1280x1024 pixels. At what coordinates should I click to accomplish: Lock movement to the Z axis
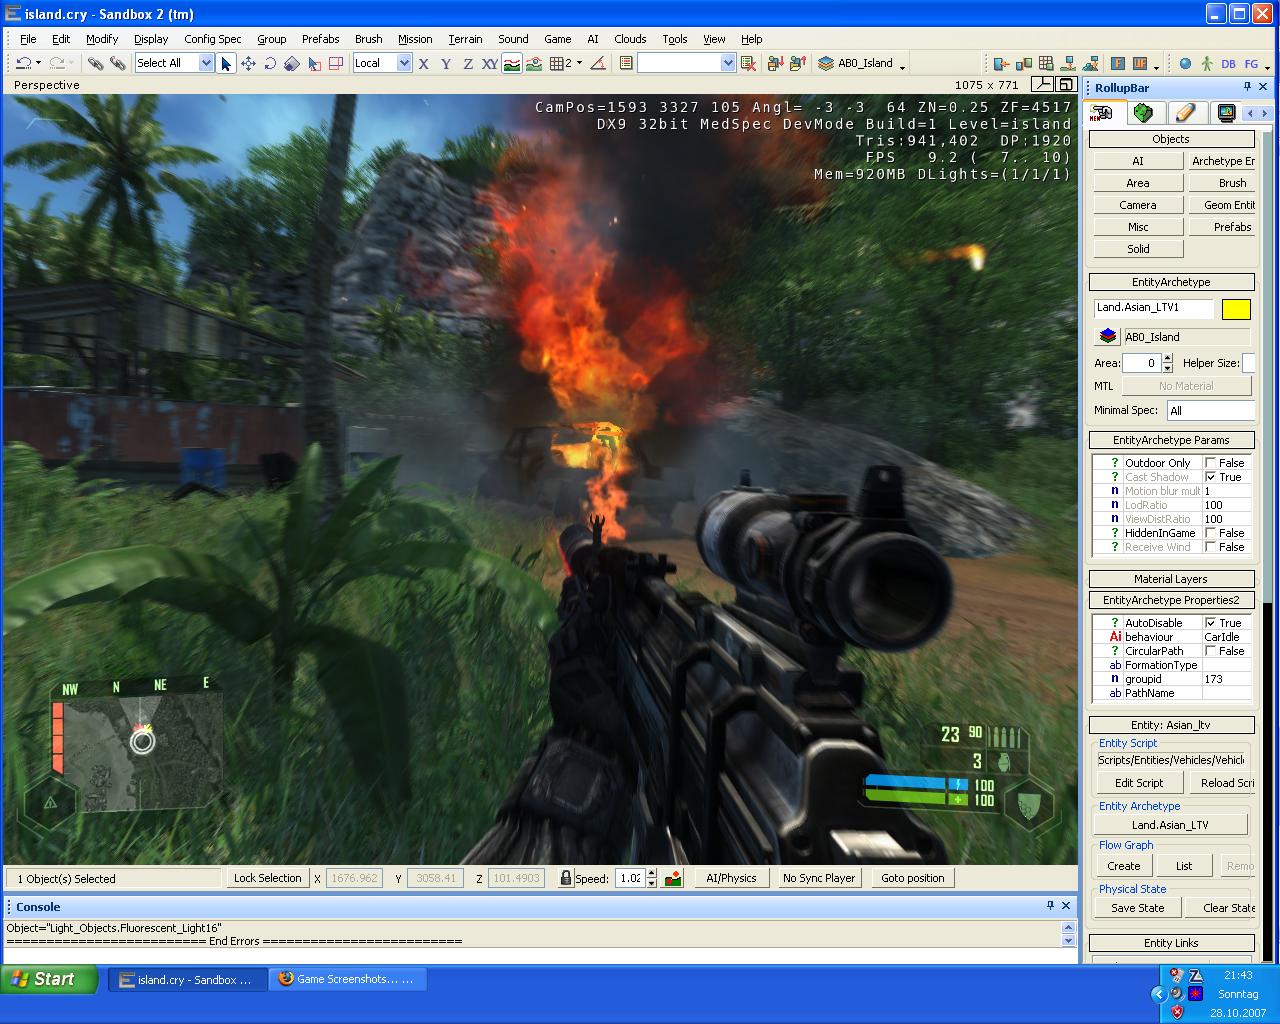tap(468, 63)
